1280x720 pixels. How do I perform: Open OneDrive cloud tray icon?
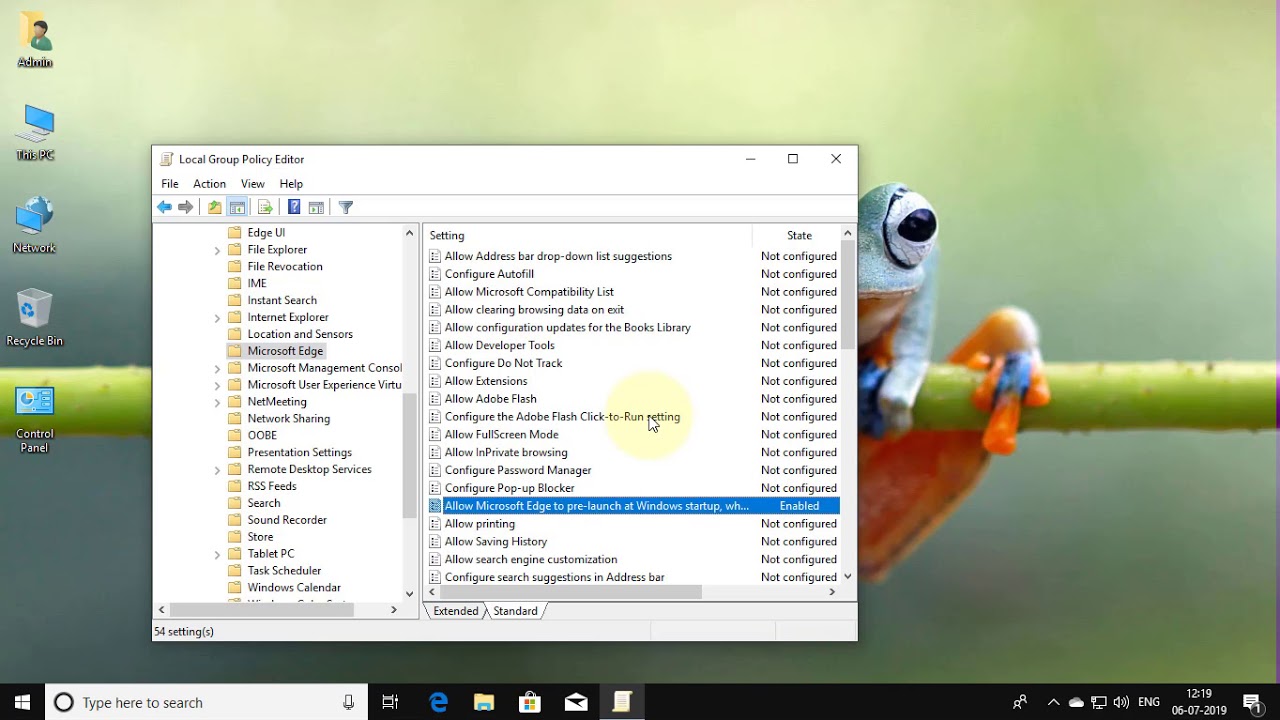(x=1076, y=702)
